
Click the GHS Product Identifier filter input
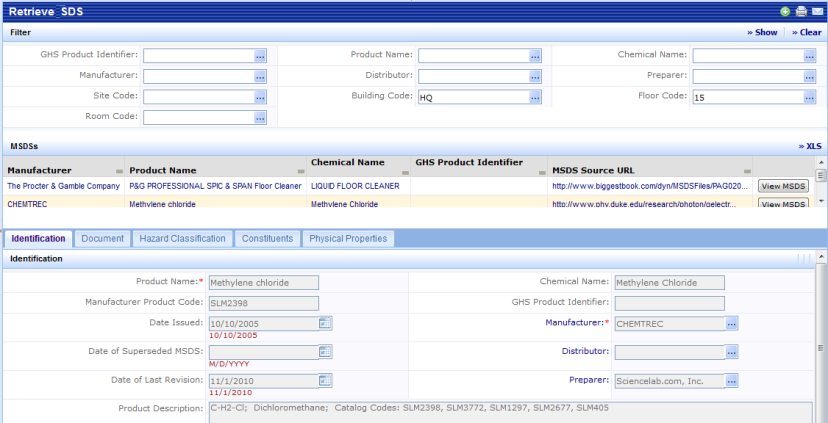(198, 56)
